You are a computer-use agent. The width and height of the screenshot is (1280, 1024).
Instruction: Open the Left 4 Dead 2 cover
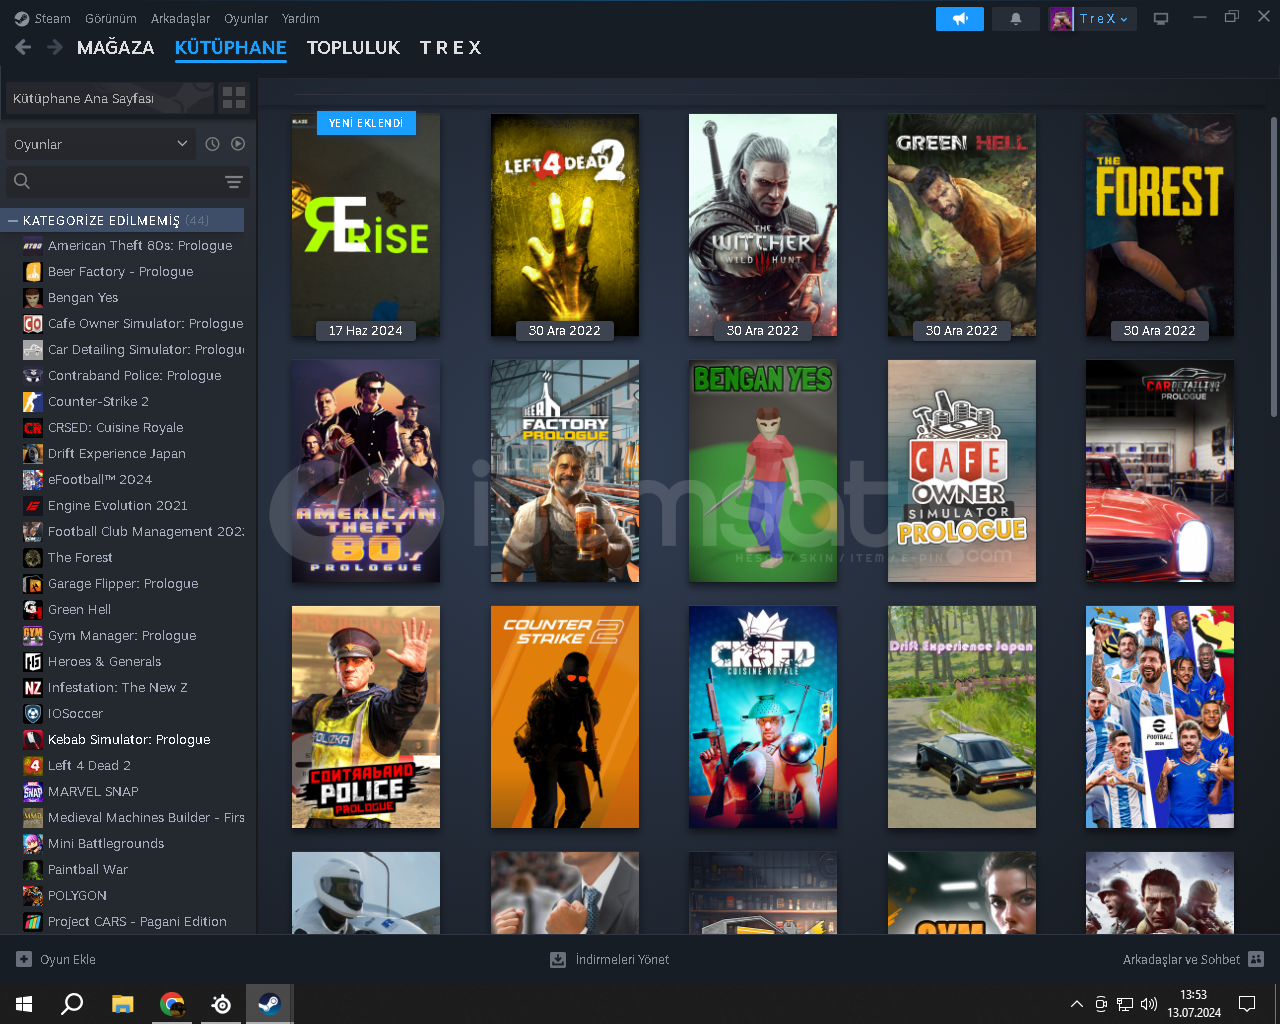(565, 225)
